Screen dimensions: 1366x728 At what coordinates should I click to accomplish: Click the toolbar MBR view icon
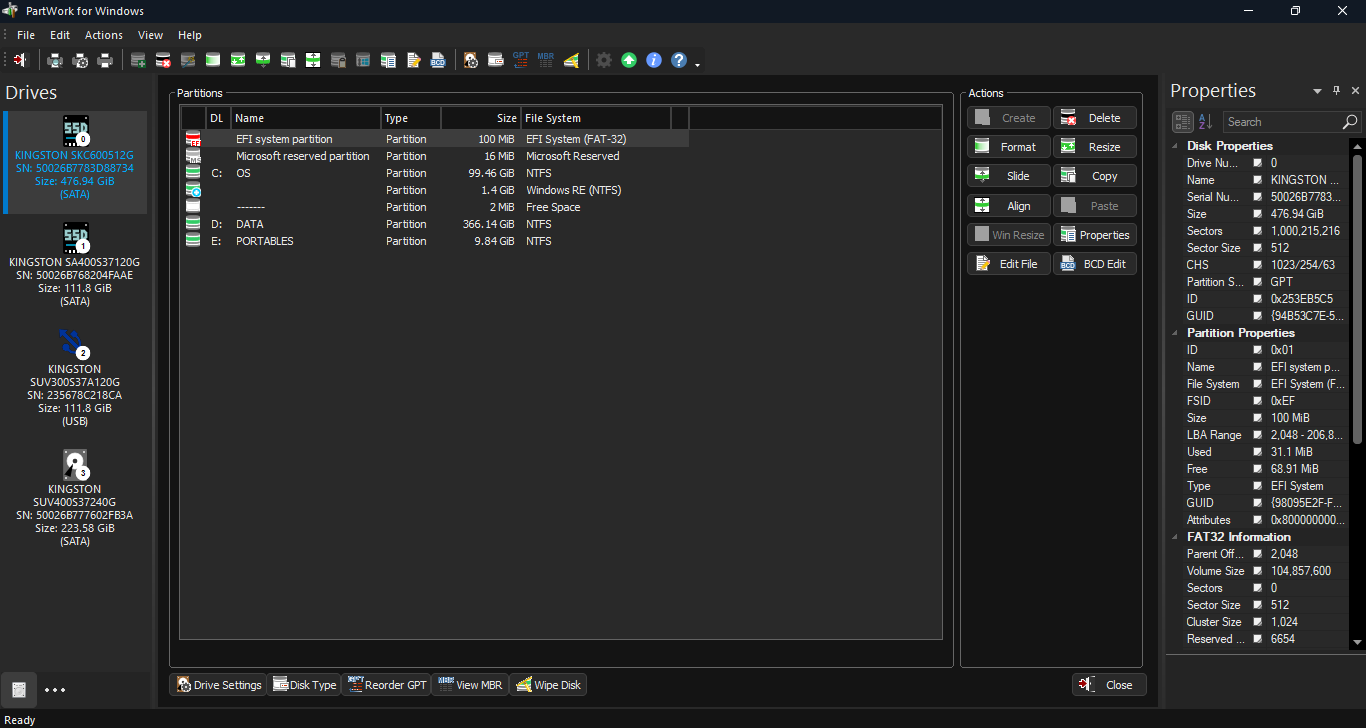546,60
